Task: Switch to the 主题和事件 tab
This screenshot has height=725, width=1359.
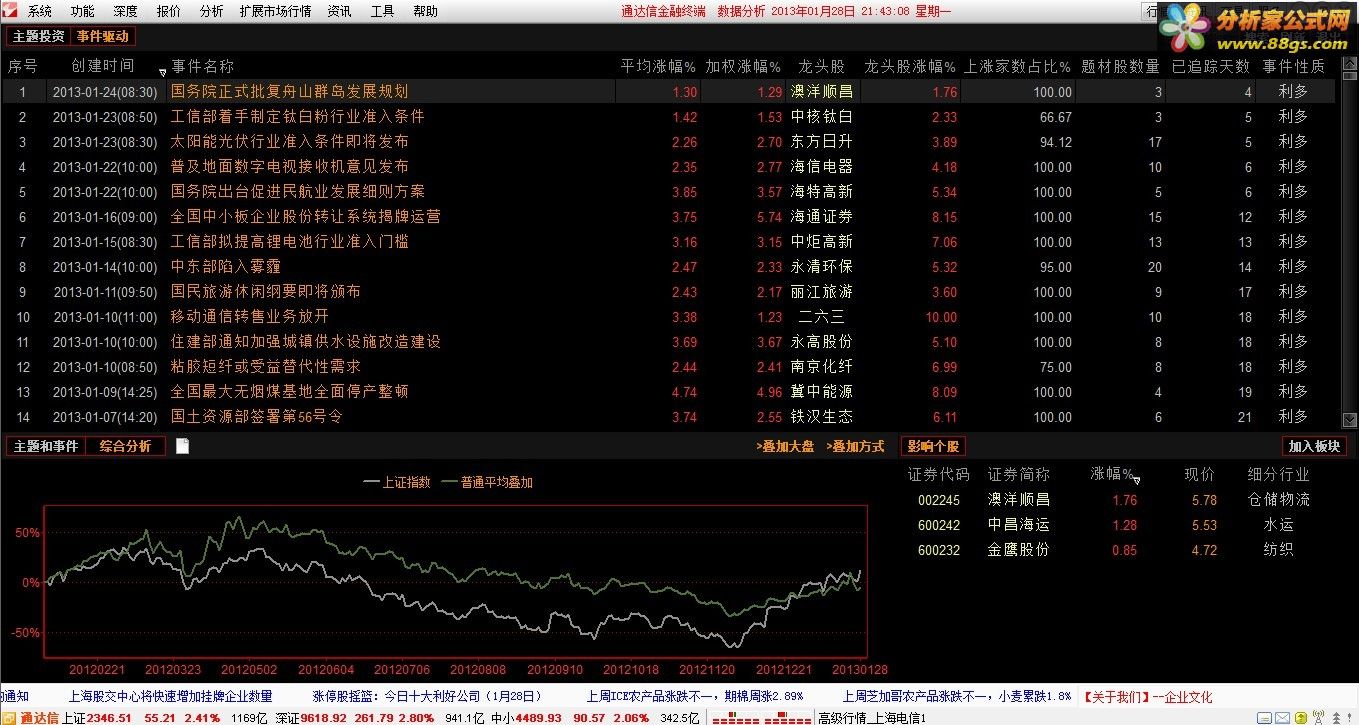Action: point(45,446)
